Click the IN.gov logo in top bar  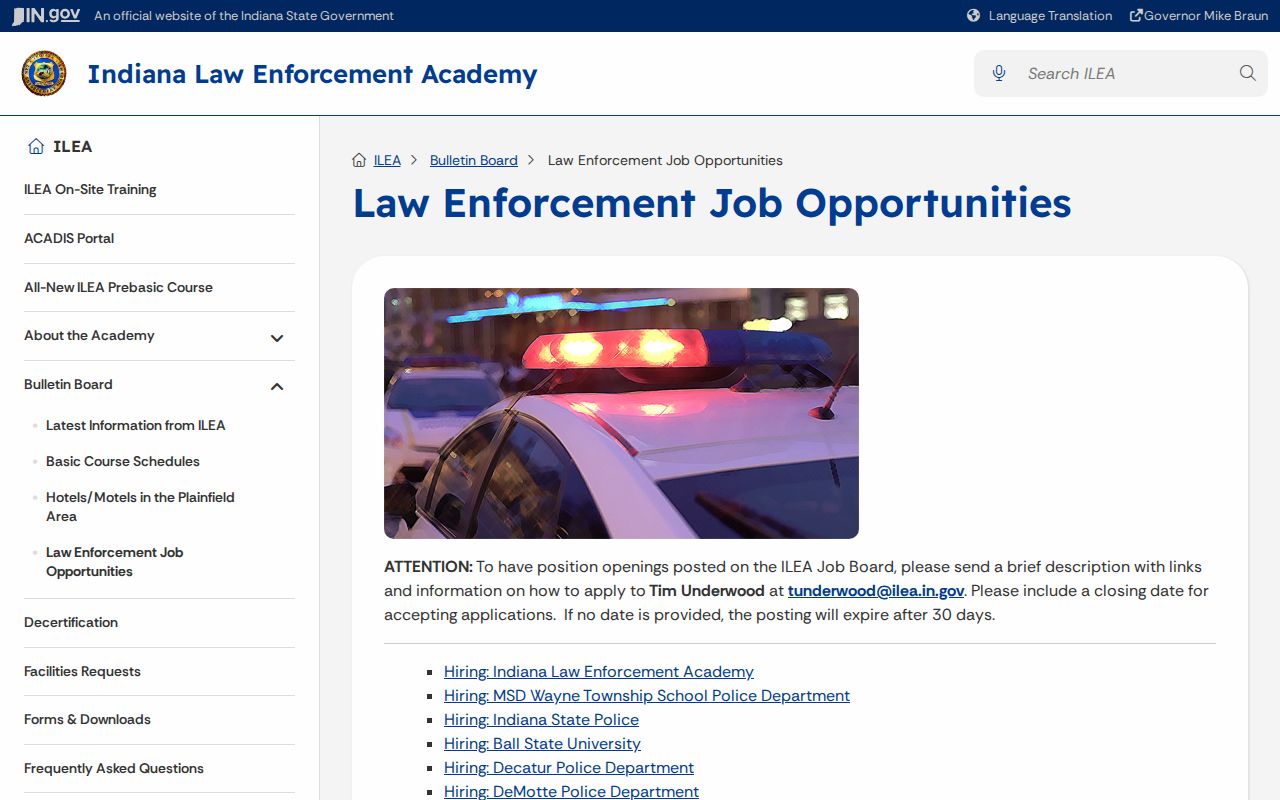pyautogui.click(x=46, y=16)
